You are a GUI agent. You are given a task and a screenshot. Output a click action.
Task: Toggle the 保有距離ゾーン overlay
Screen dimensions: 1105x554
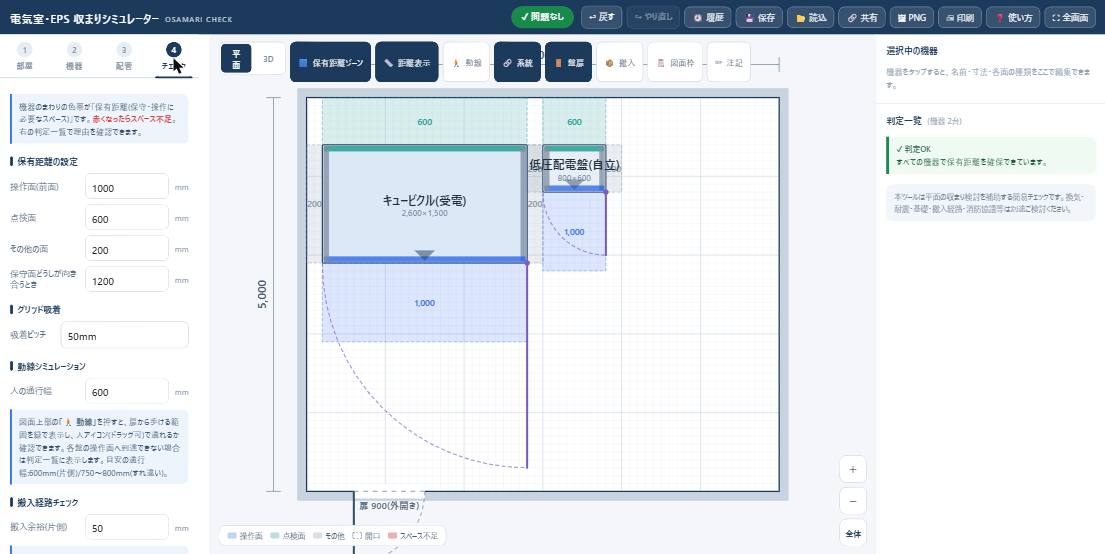click(331, 63)
